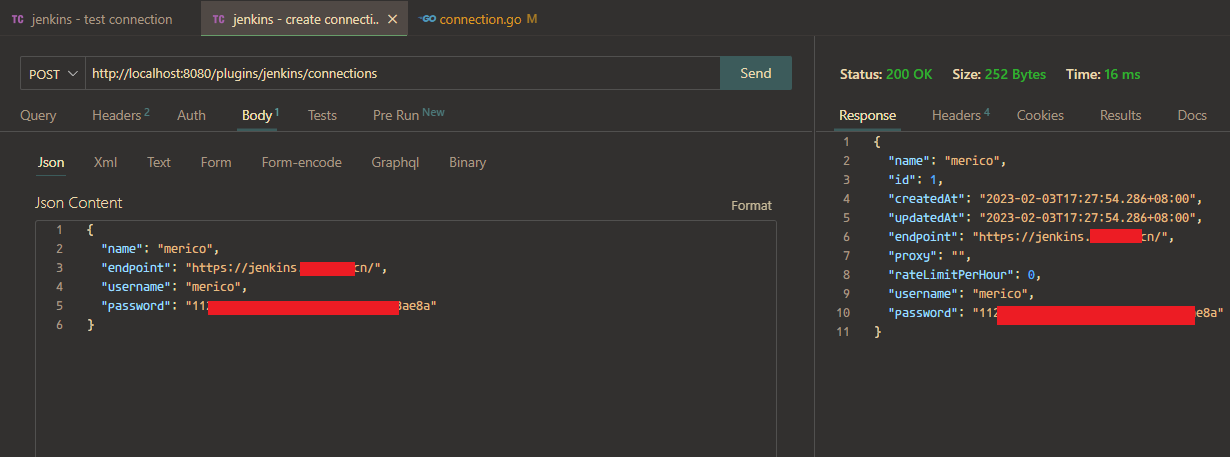
Task: Open the response Headers tab
Action: coord(960,115)
